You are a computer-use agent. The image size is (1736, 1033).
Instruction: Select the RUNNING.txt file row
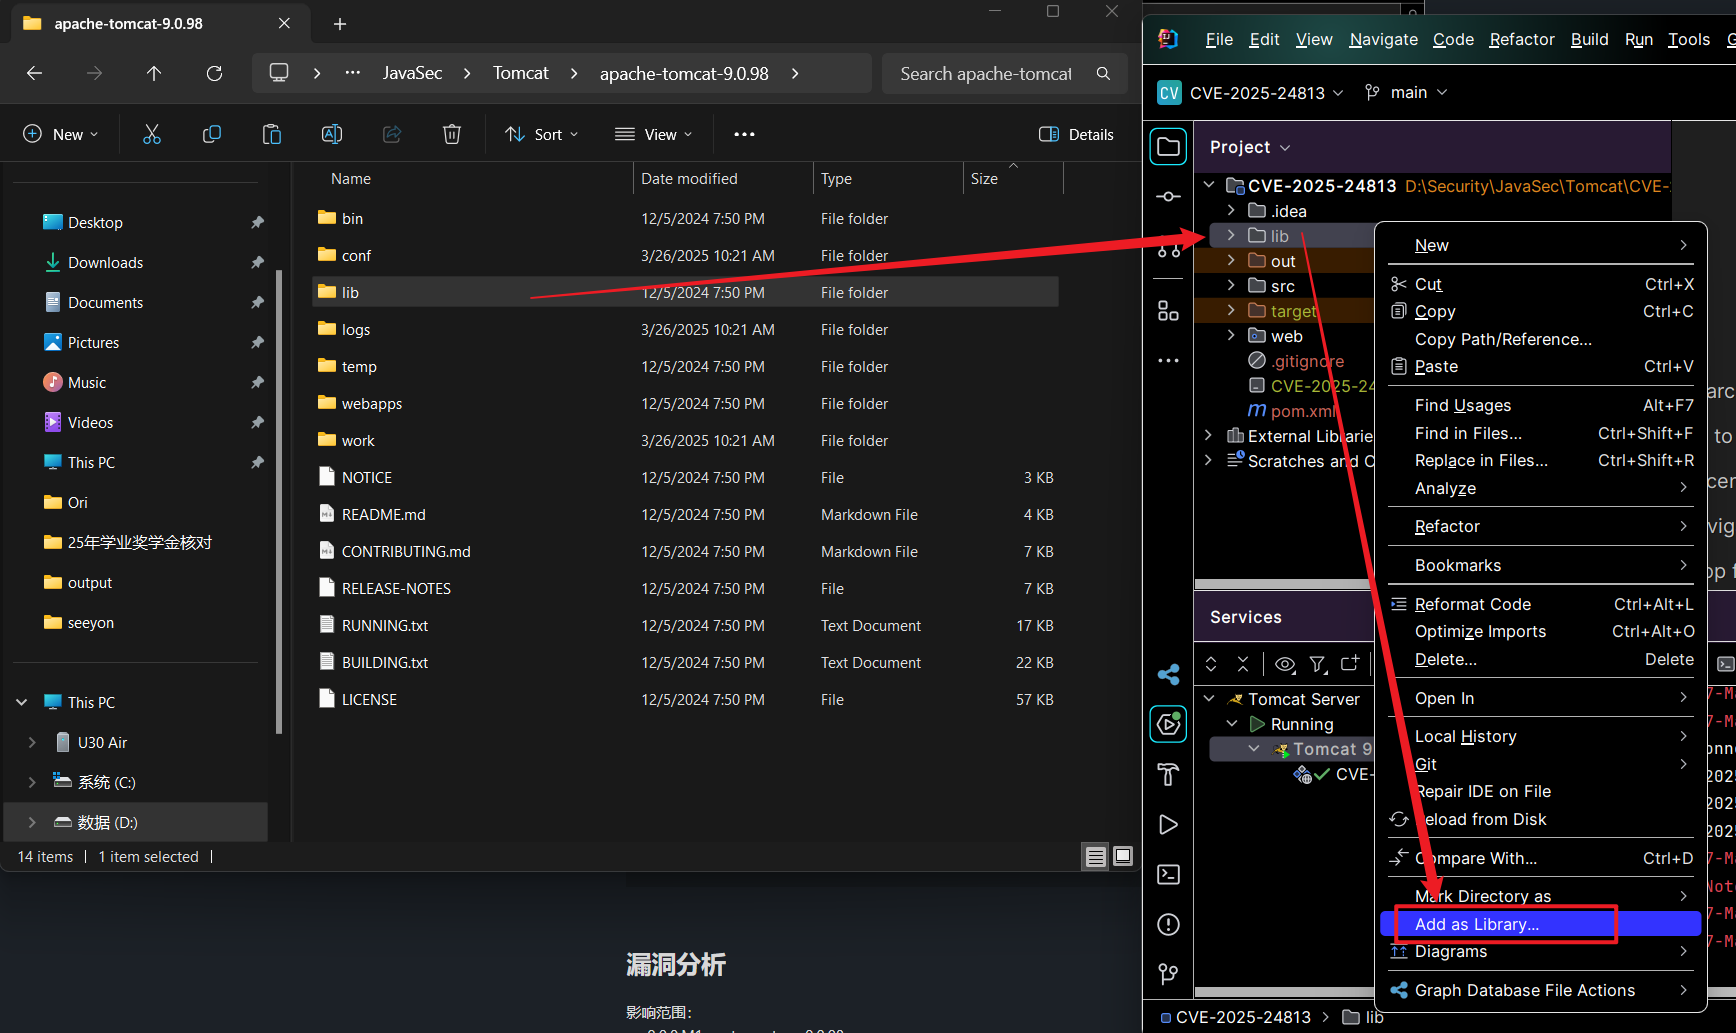[x=685, y=625]
